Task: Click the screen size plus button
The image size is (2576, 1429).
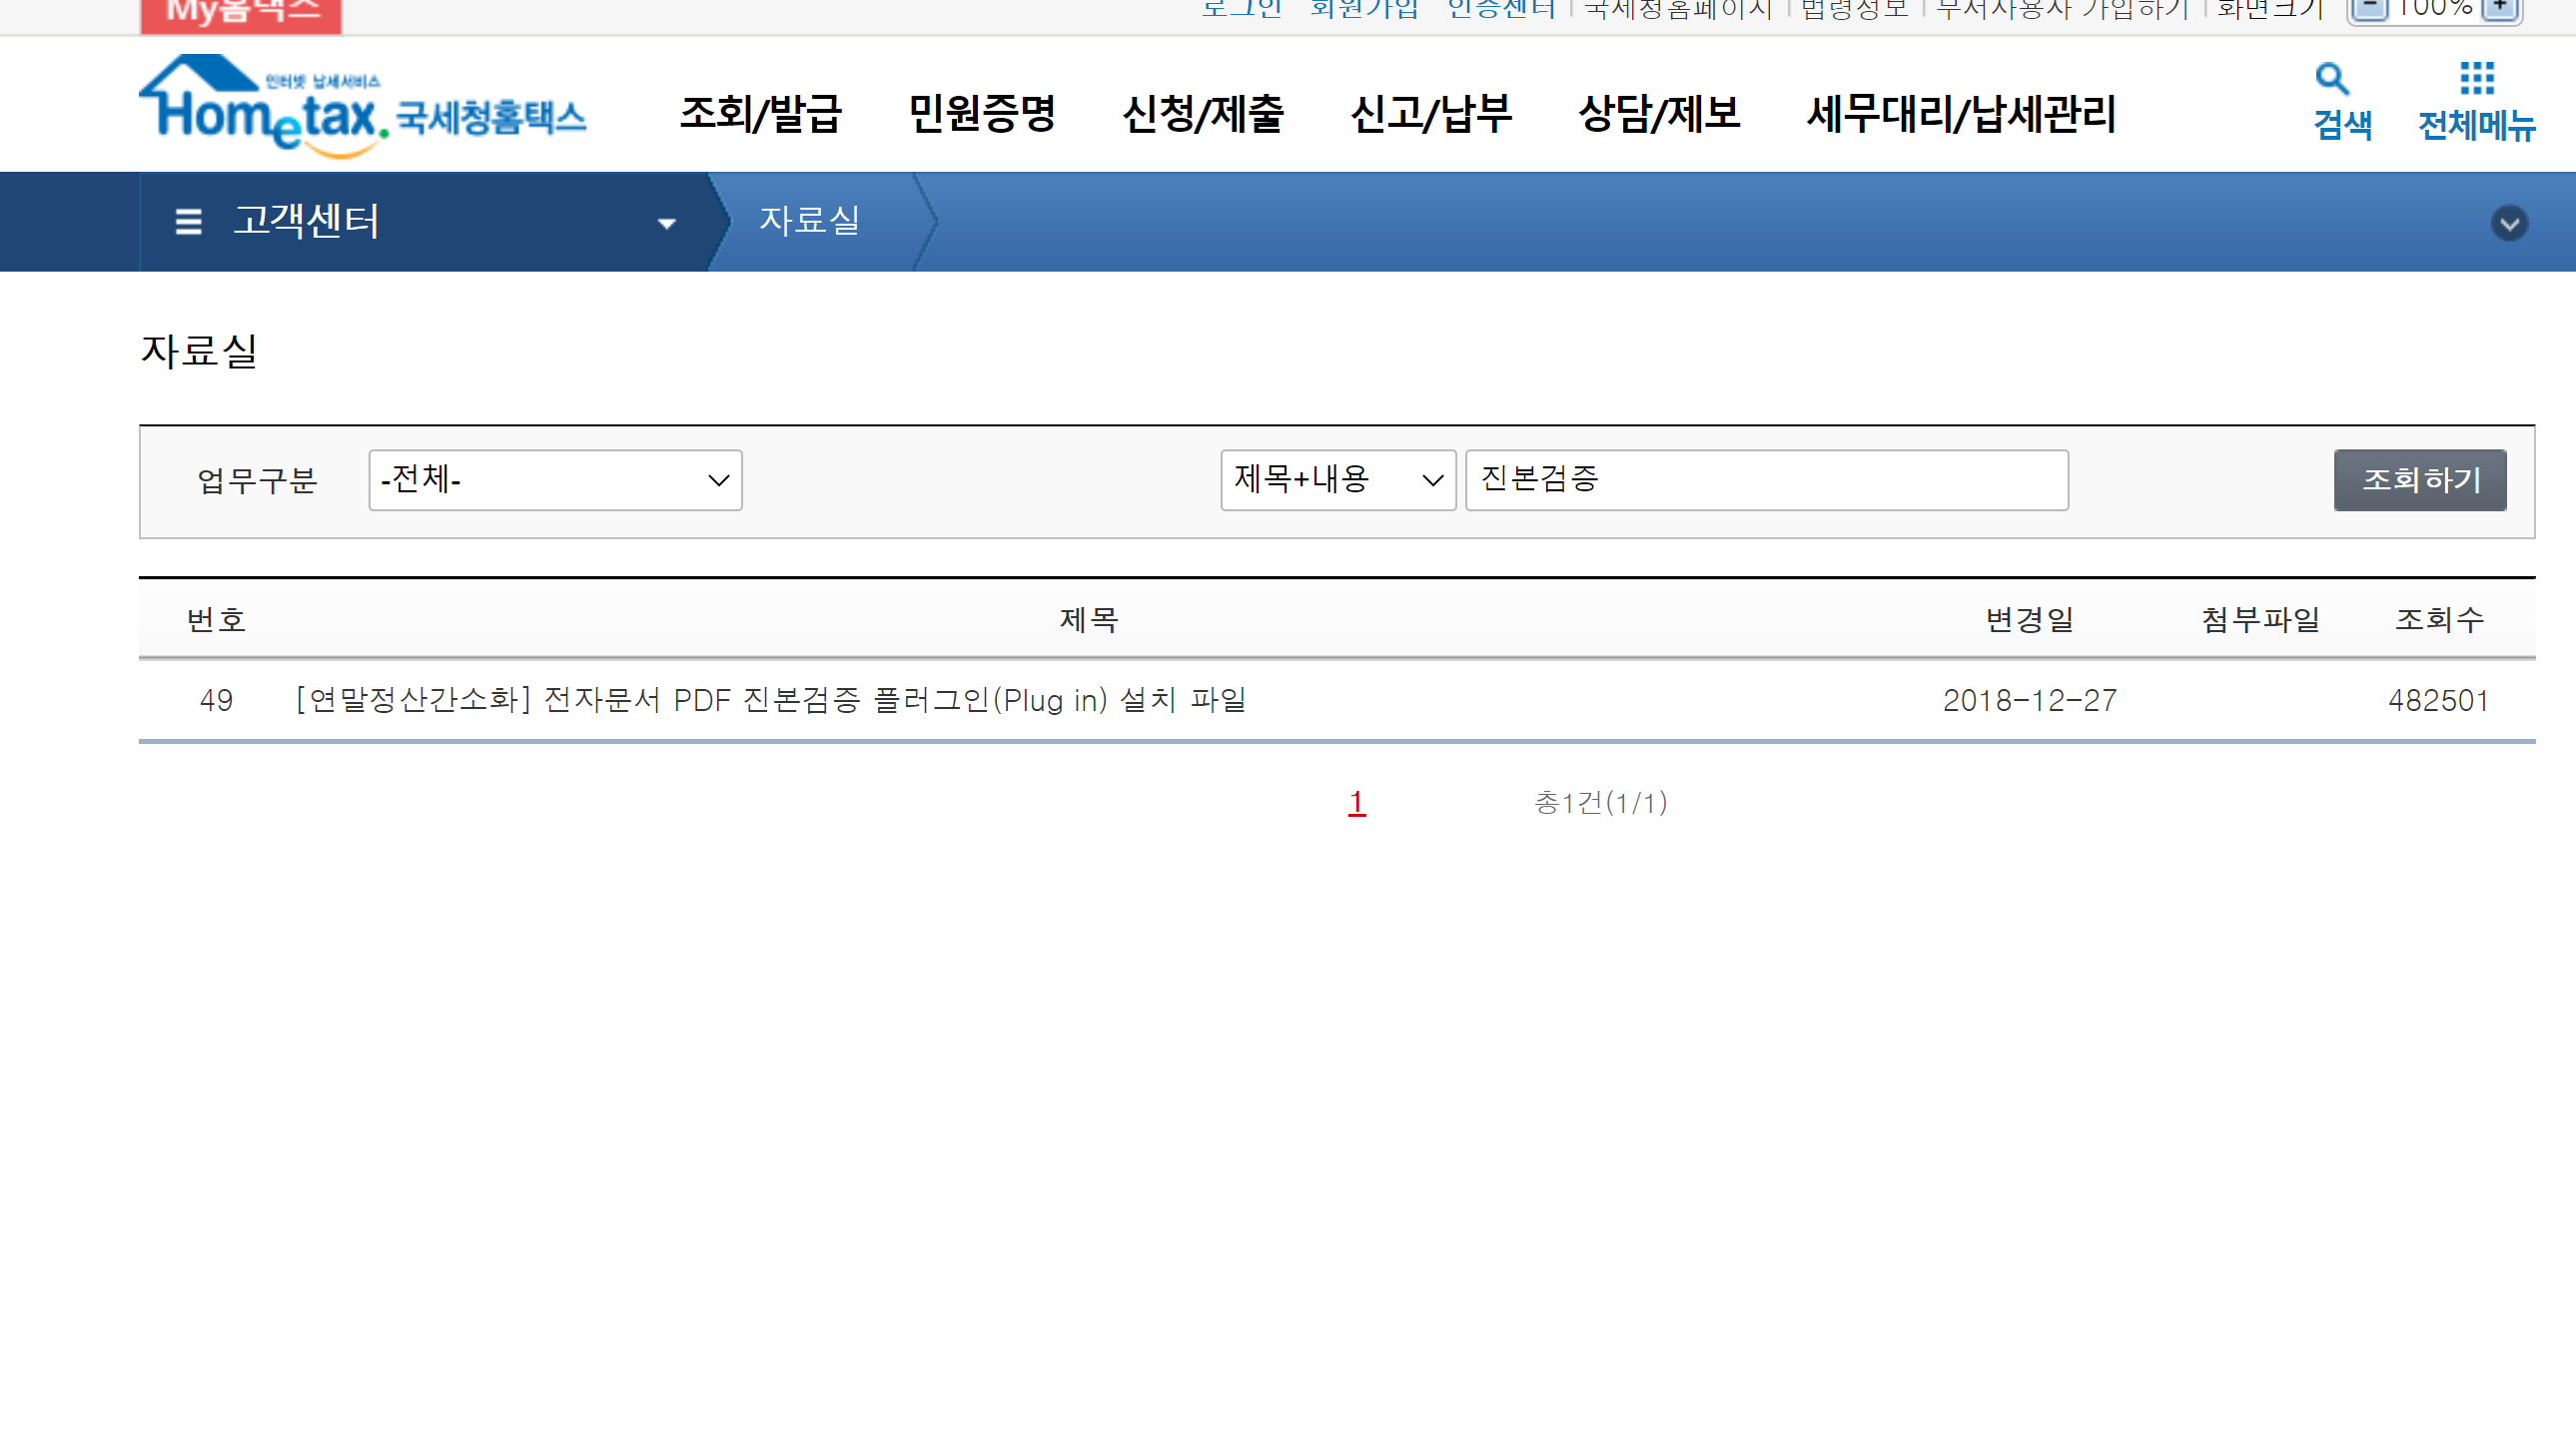Action: click(x=2498, y=7)
